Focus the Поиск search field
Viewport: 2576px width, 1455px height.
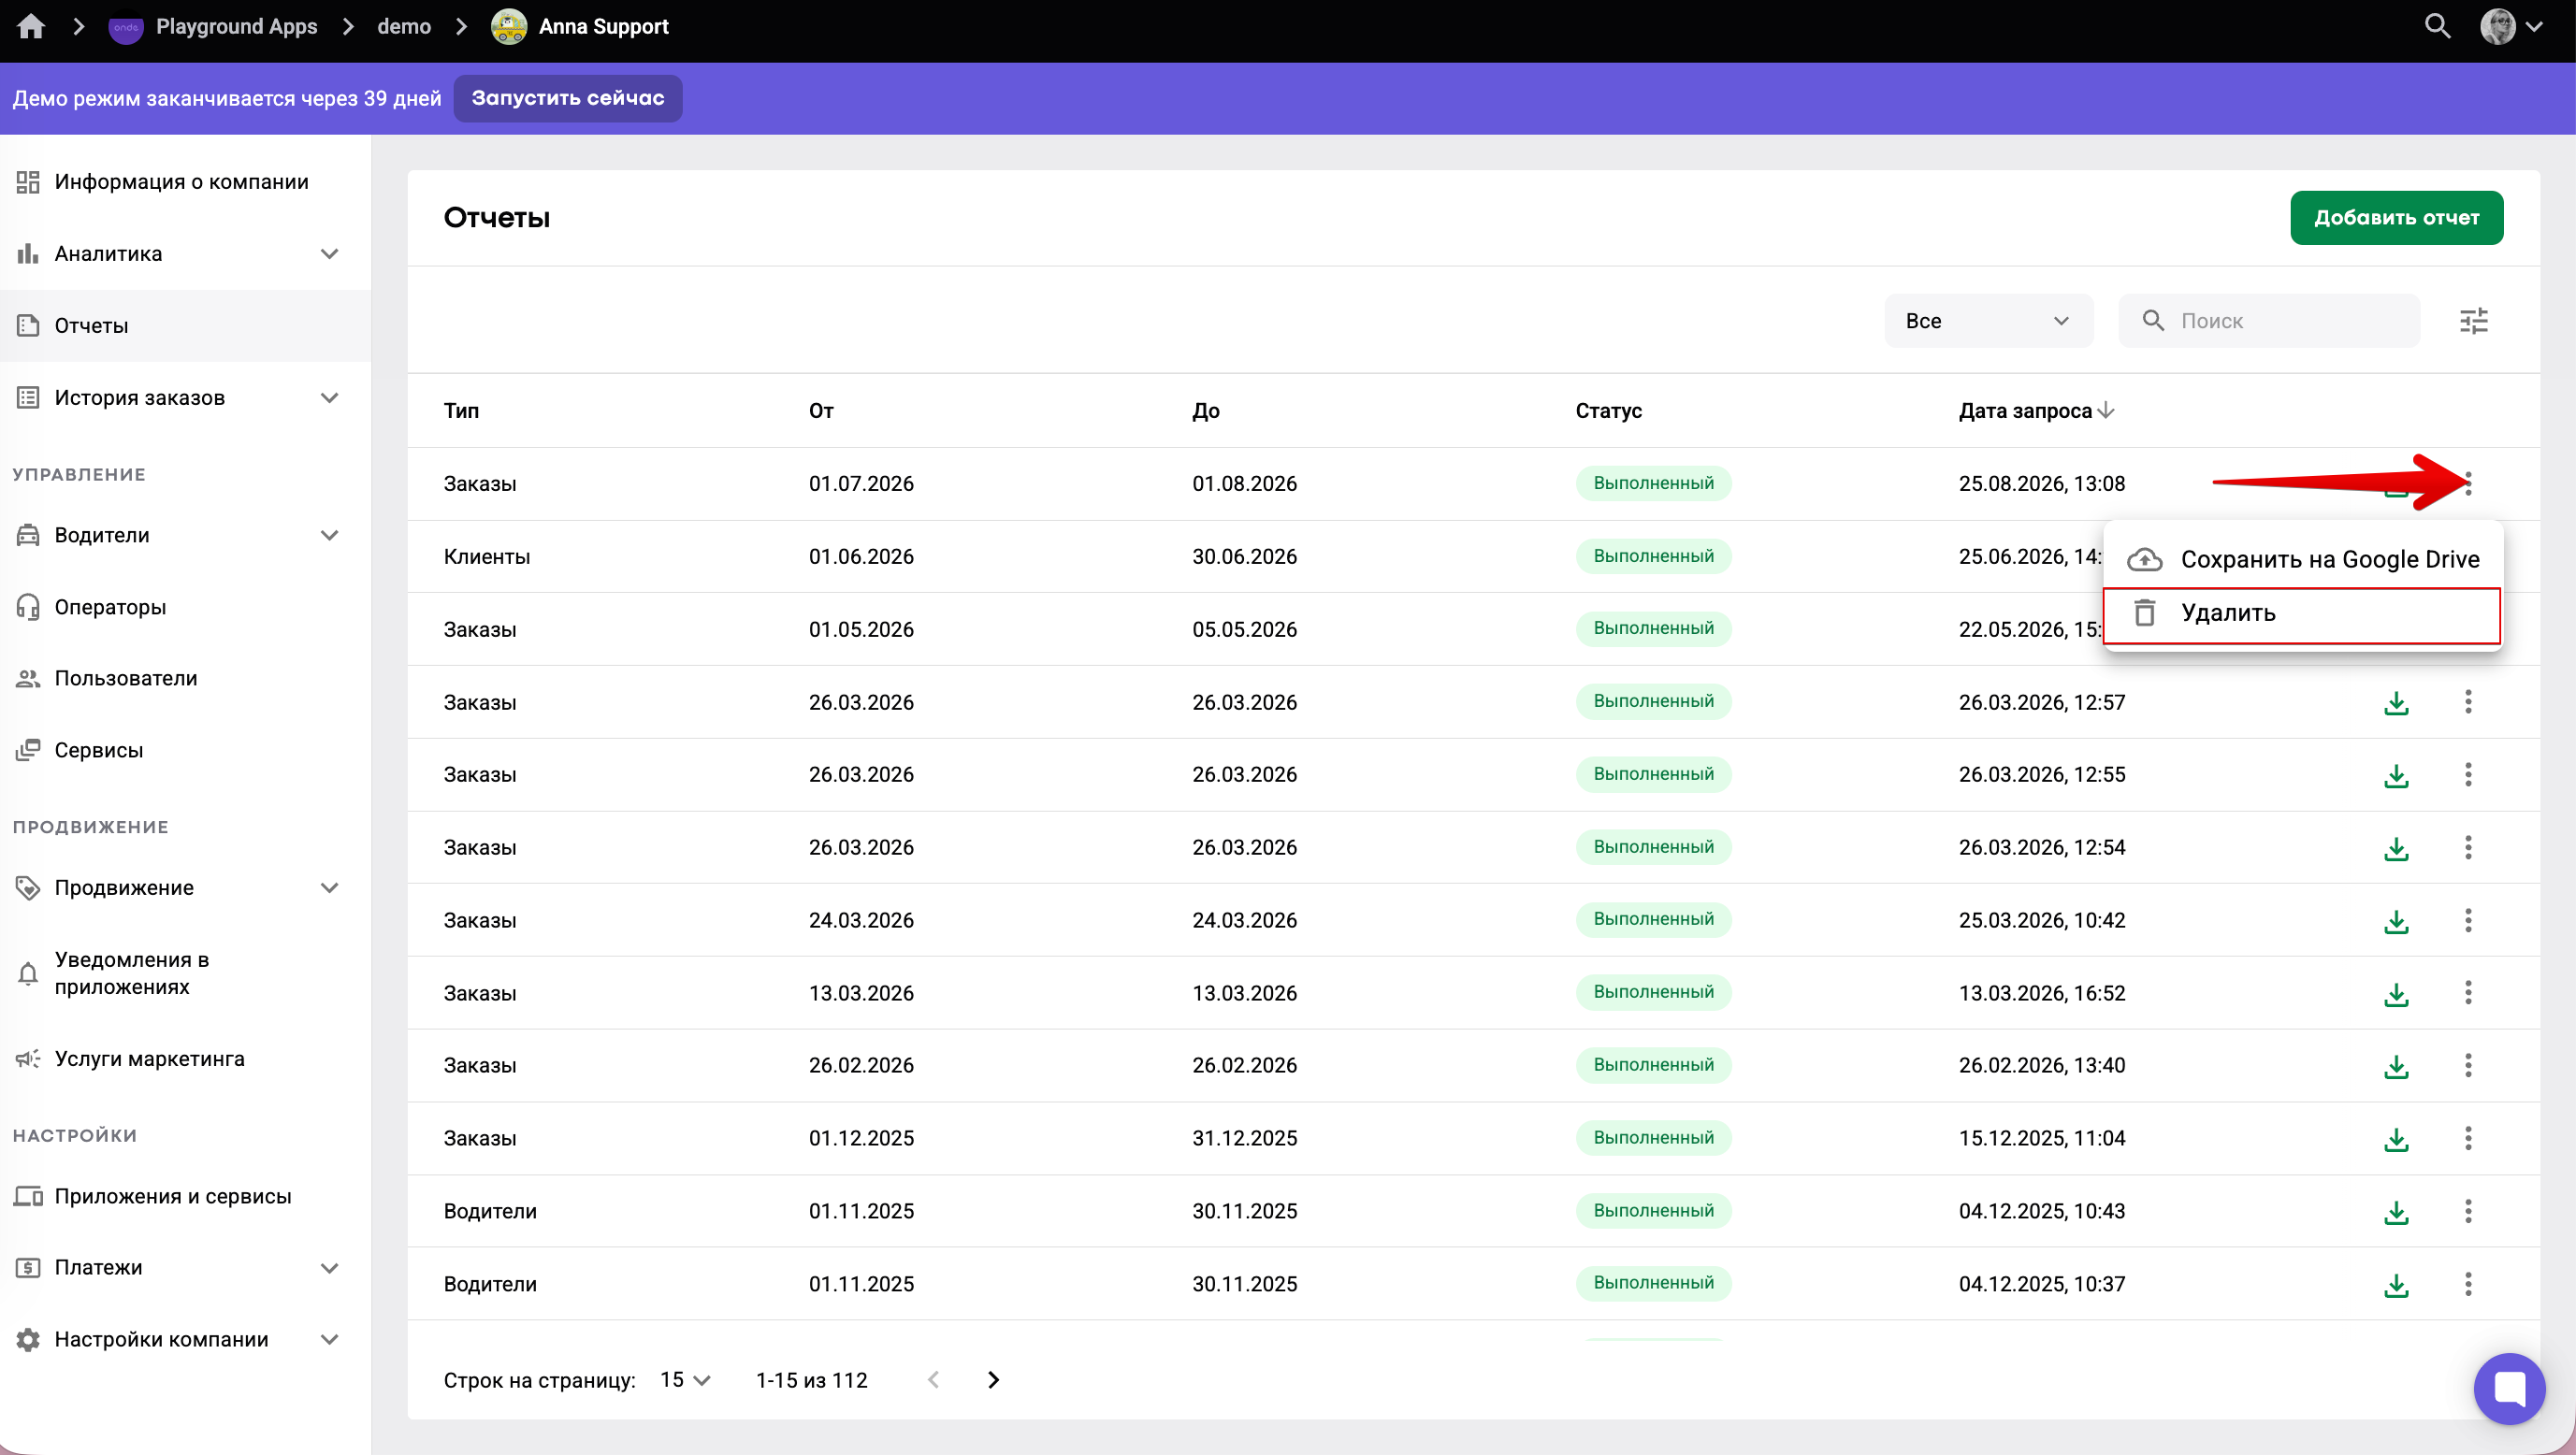click(2269, 321)
